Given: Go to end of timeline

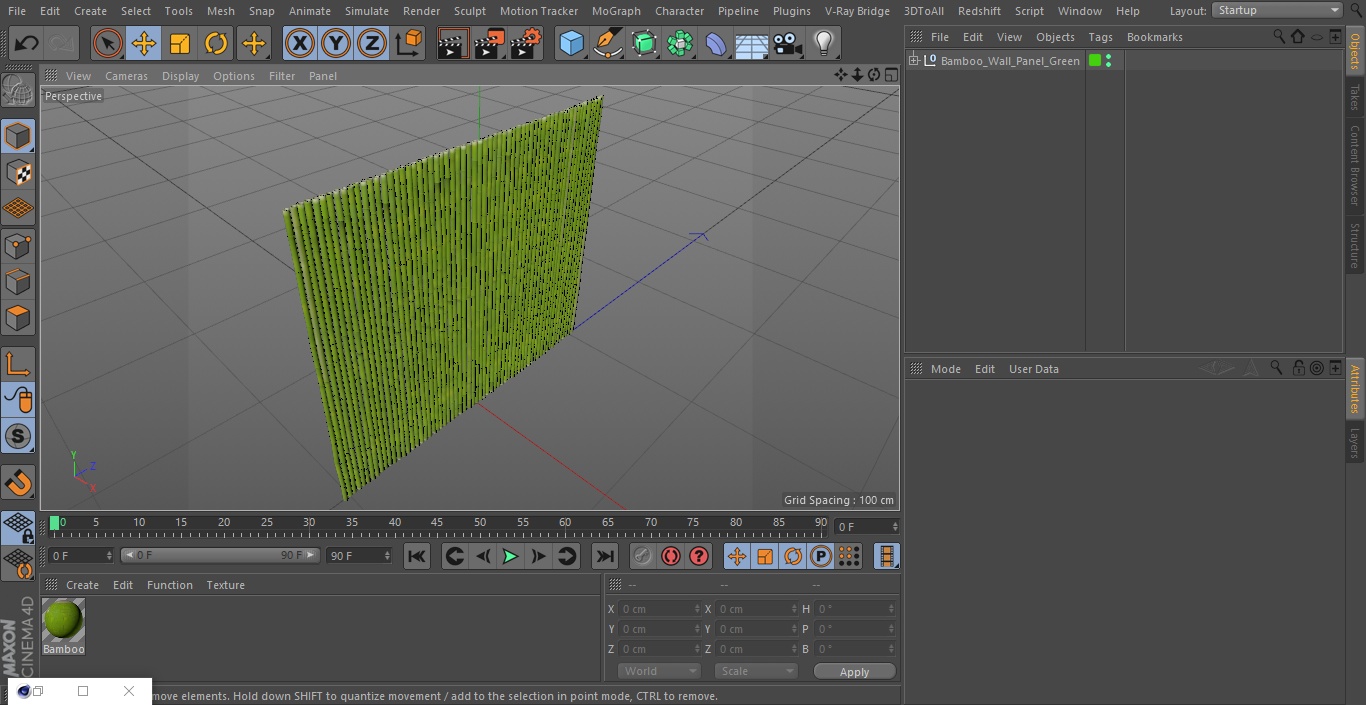Looking at the screenshot, I should pyautogui.click(x=605, y=556).
